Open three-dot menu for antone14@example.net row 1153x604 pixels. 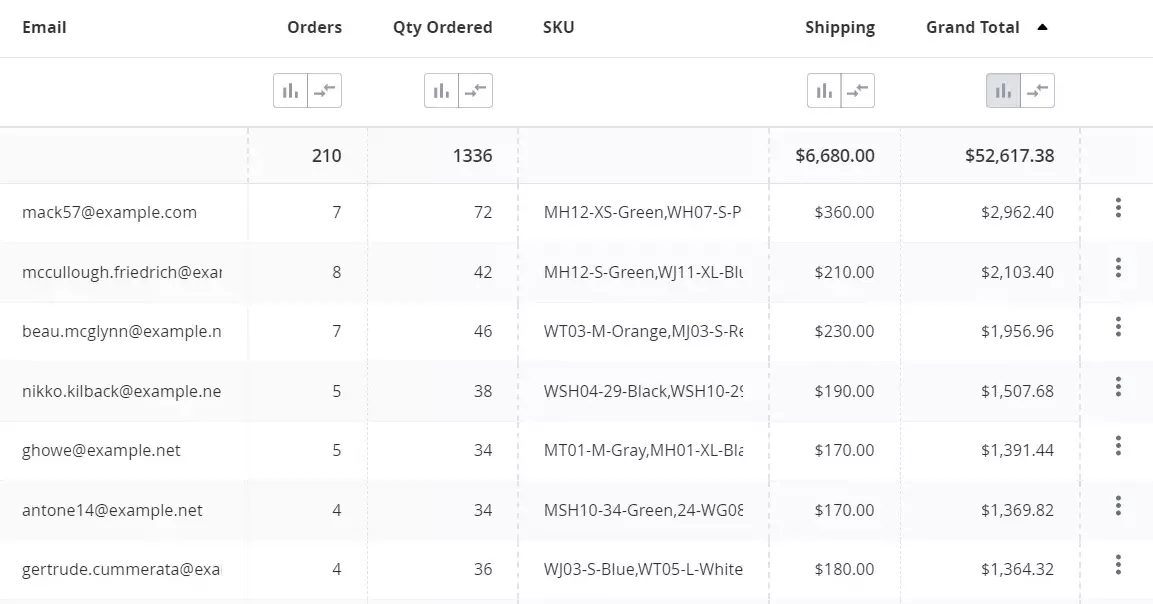1118,506
